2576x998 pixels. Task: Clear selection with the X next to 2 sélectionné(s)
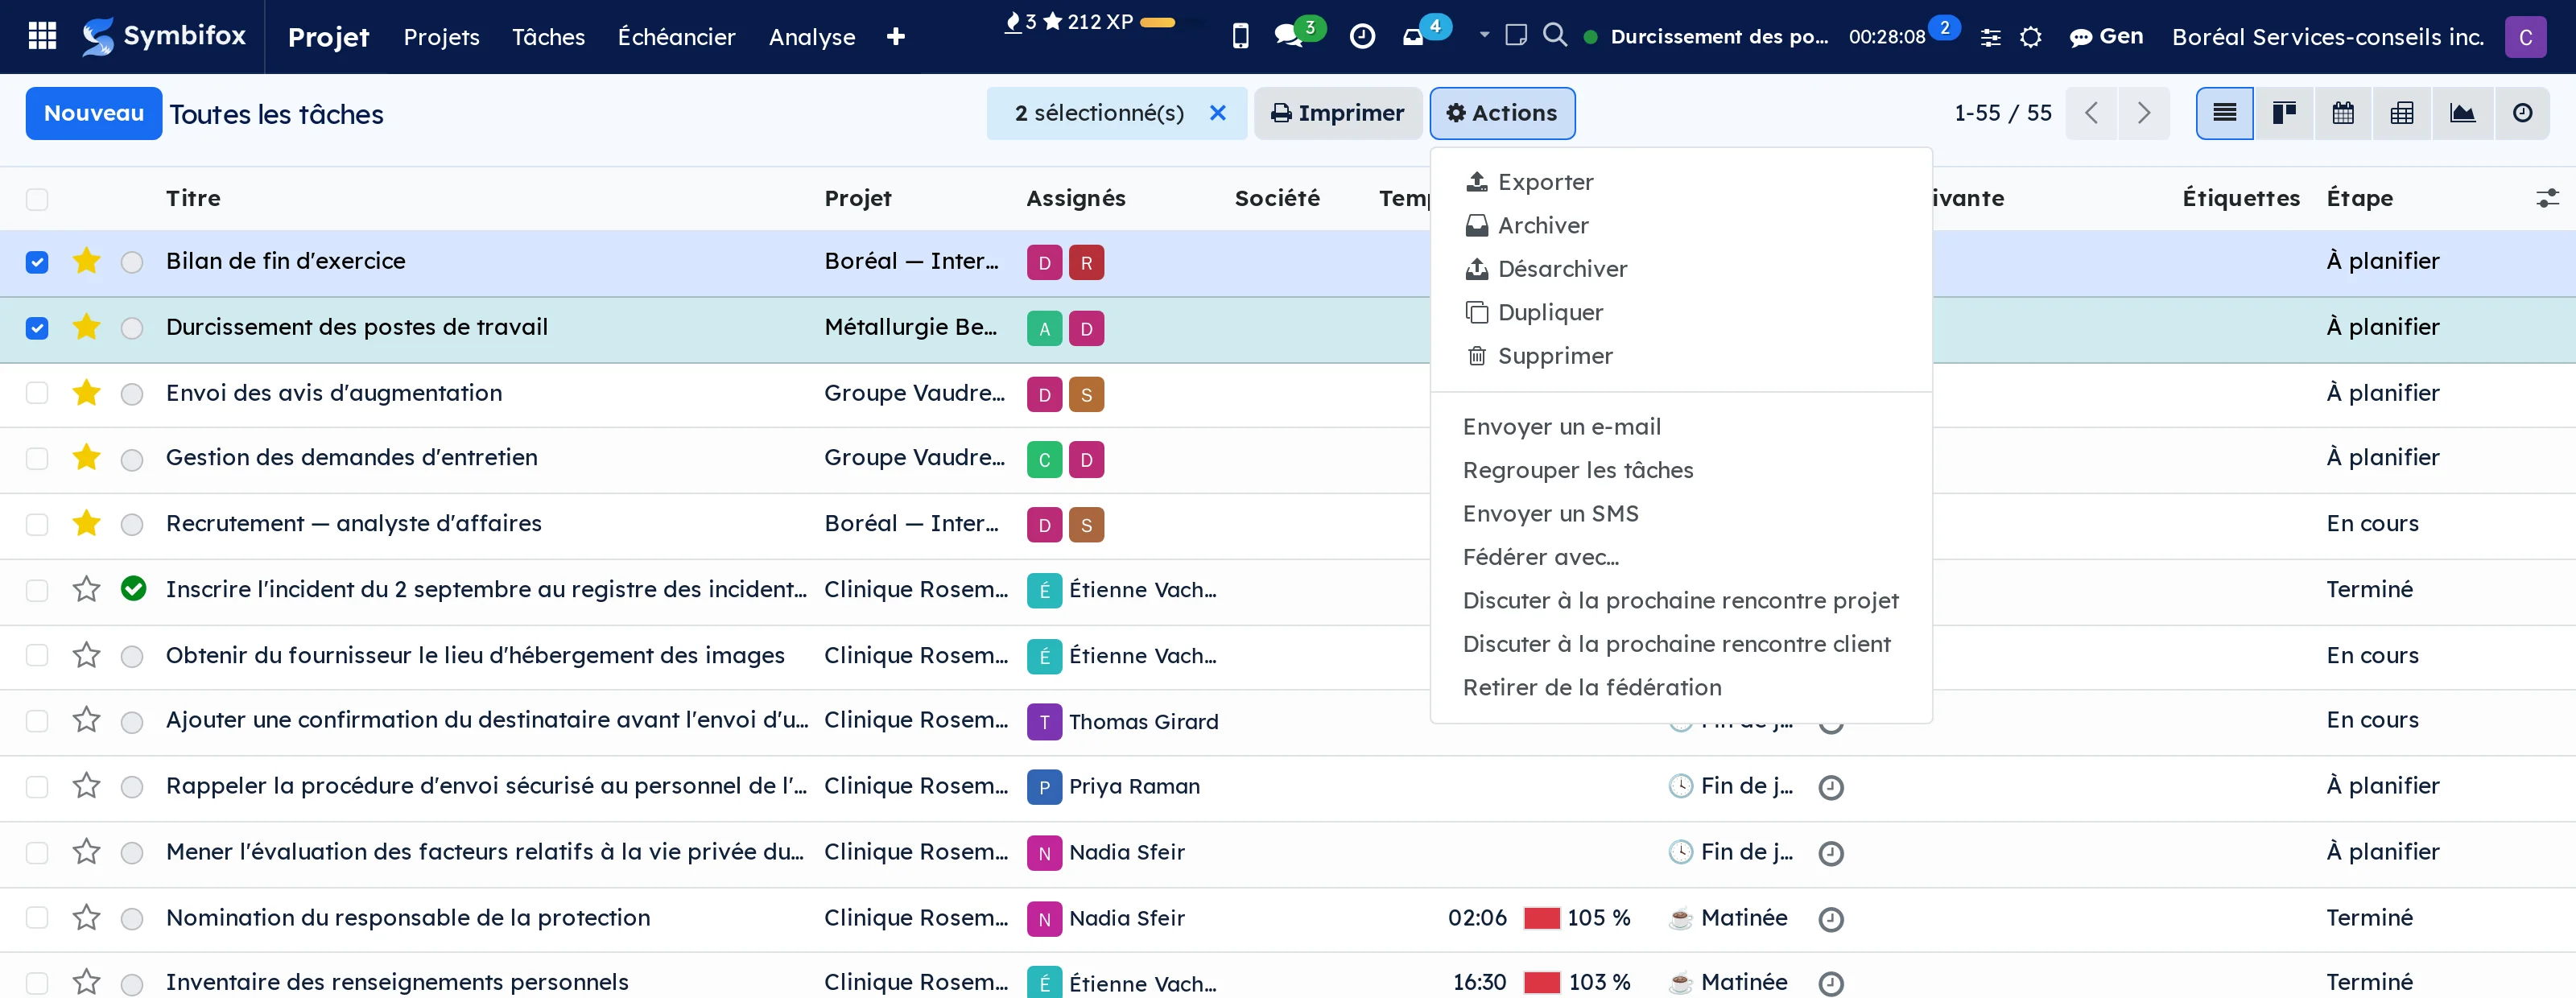click(1217, 113)
